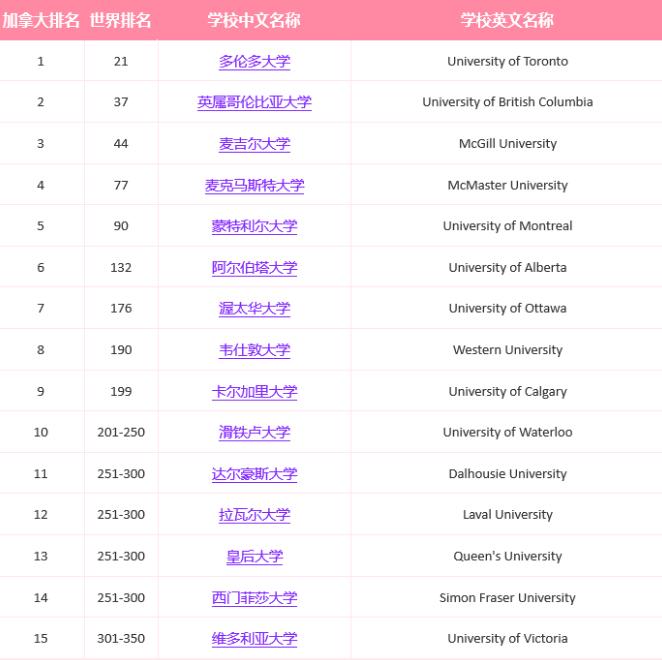
Task: Click Canada rank 15 in Victoria row
Action: 41,638
